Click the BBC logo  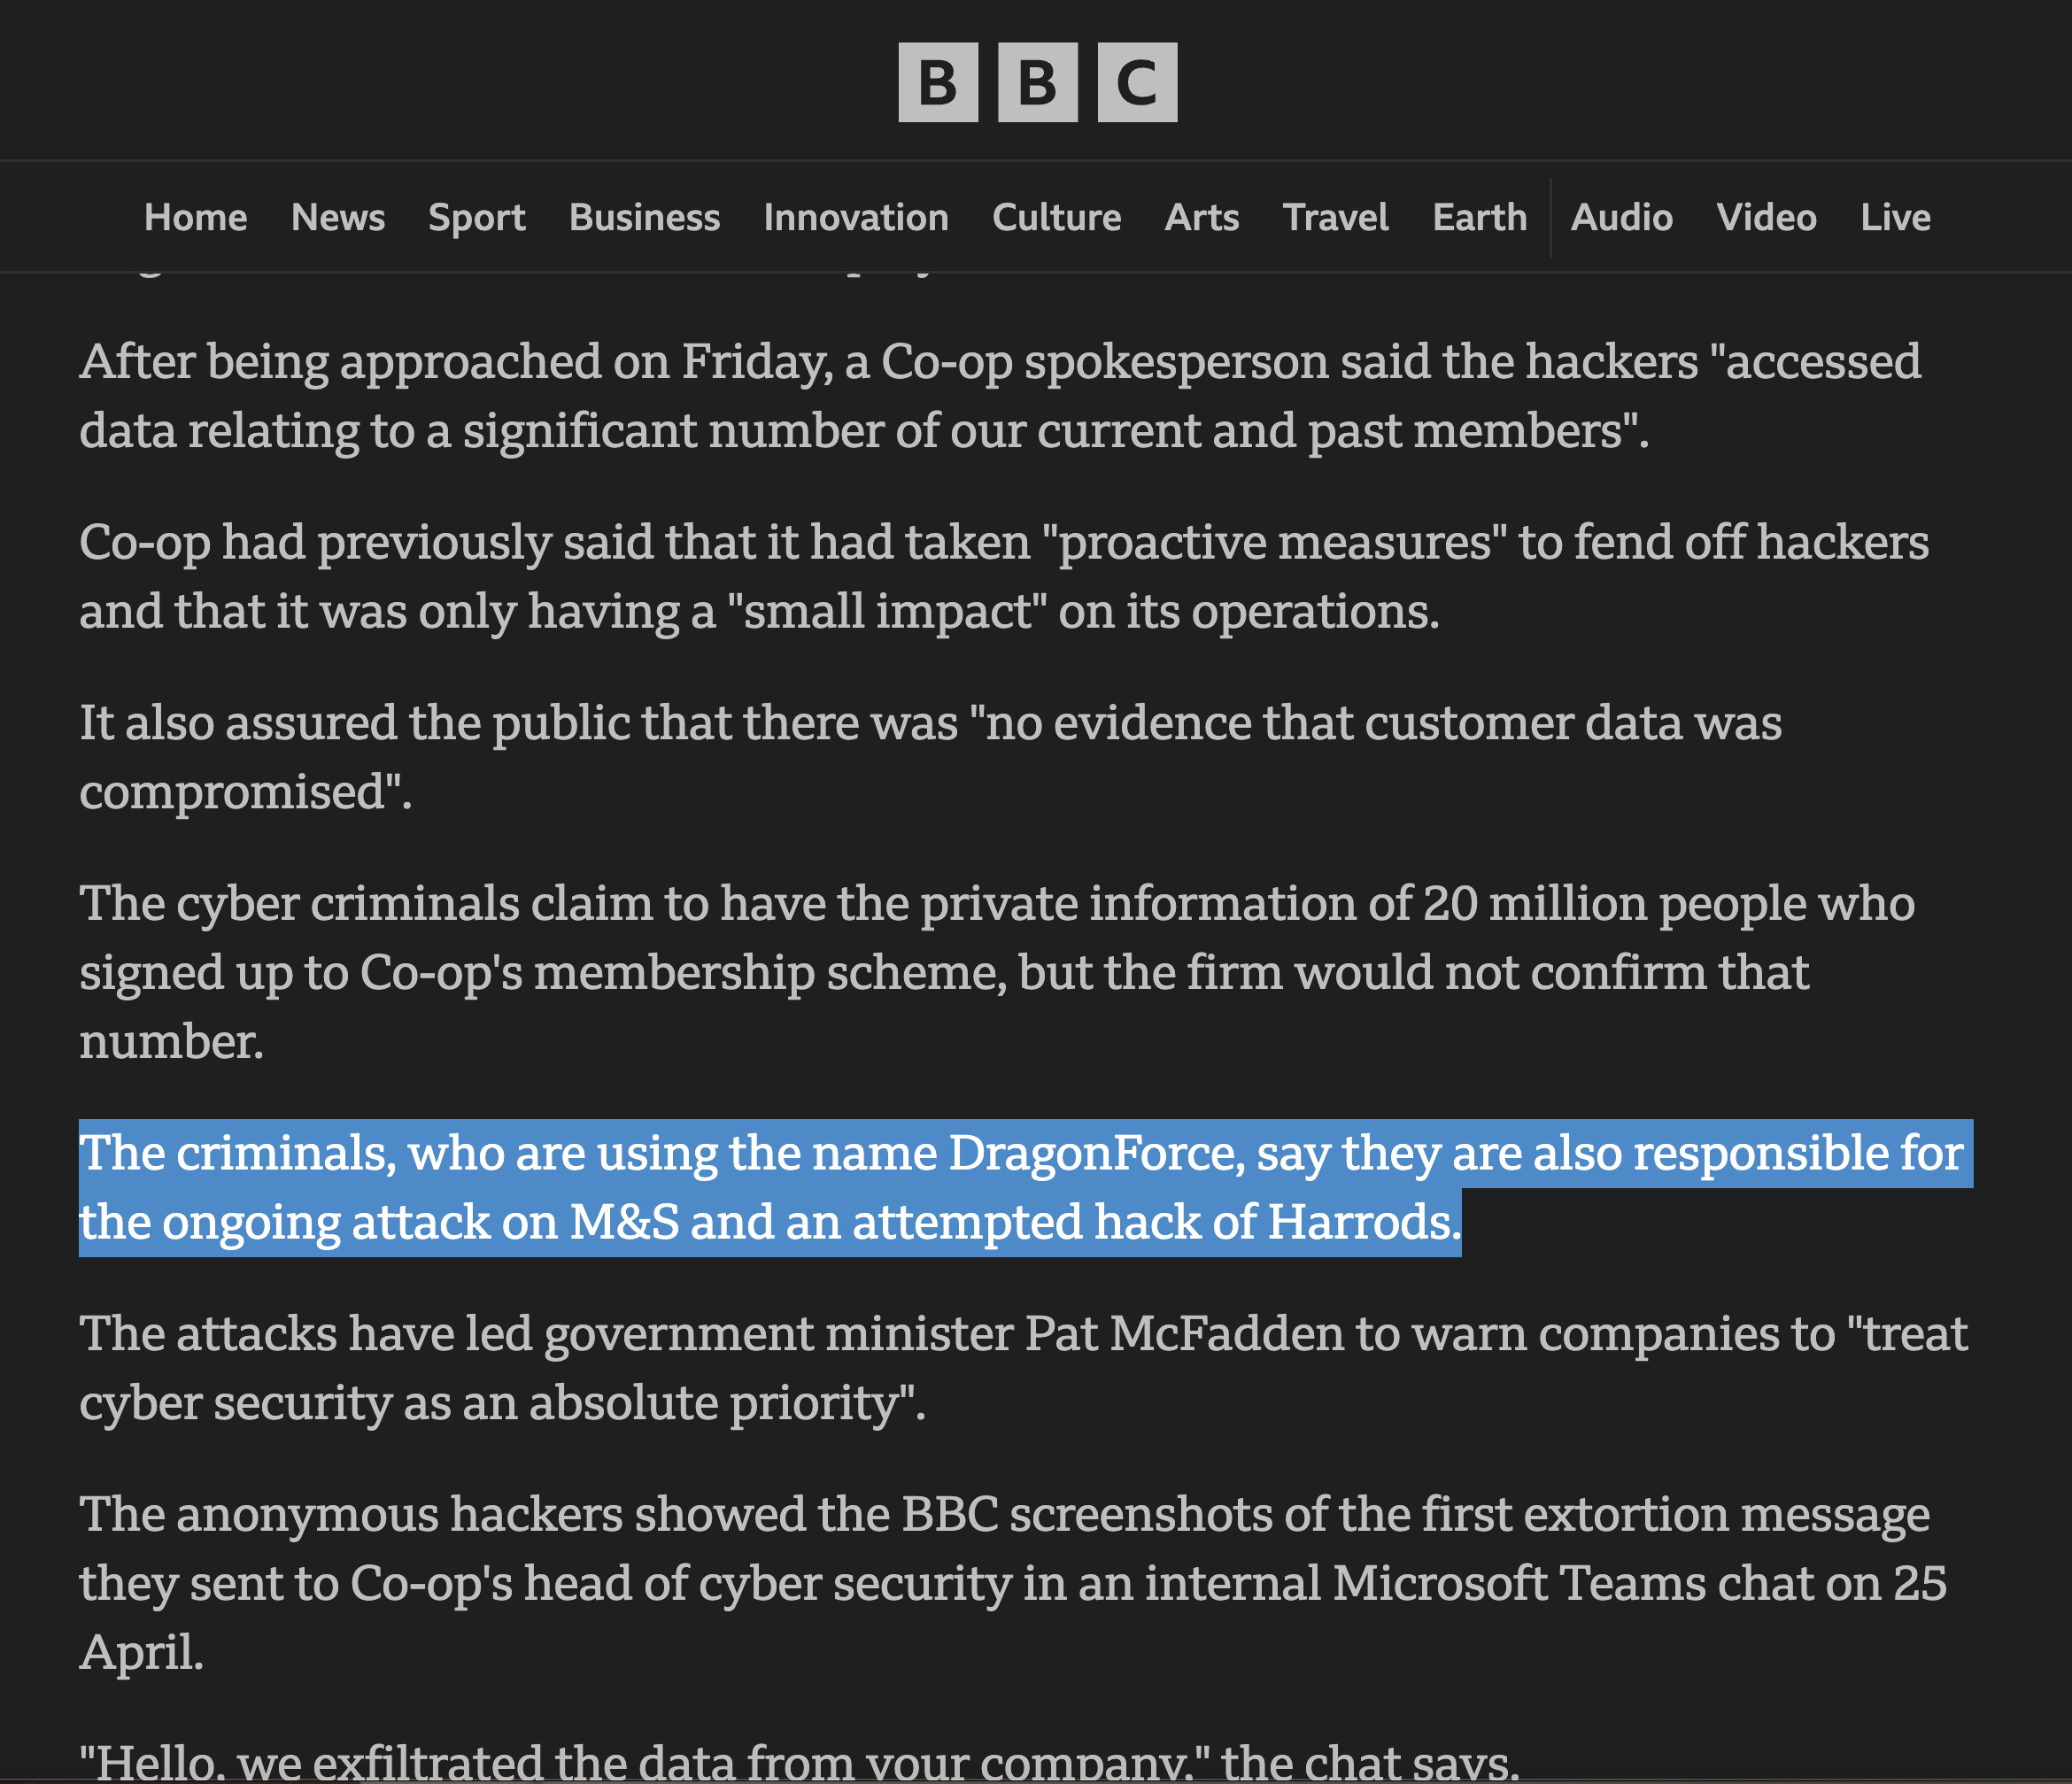coord(1037,82)
